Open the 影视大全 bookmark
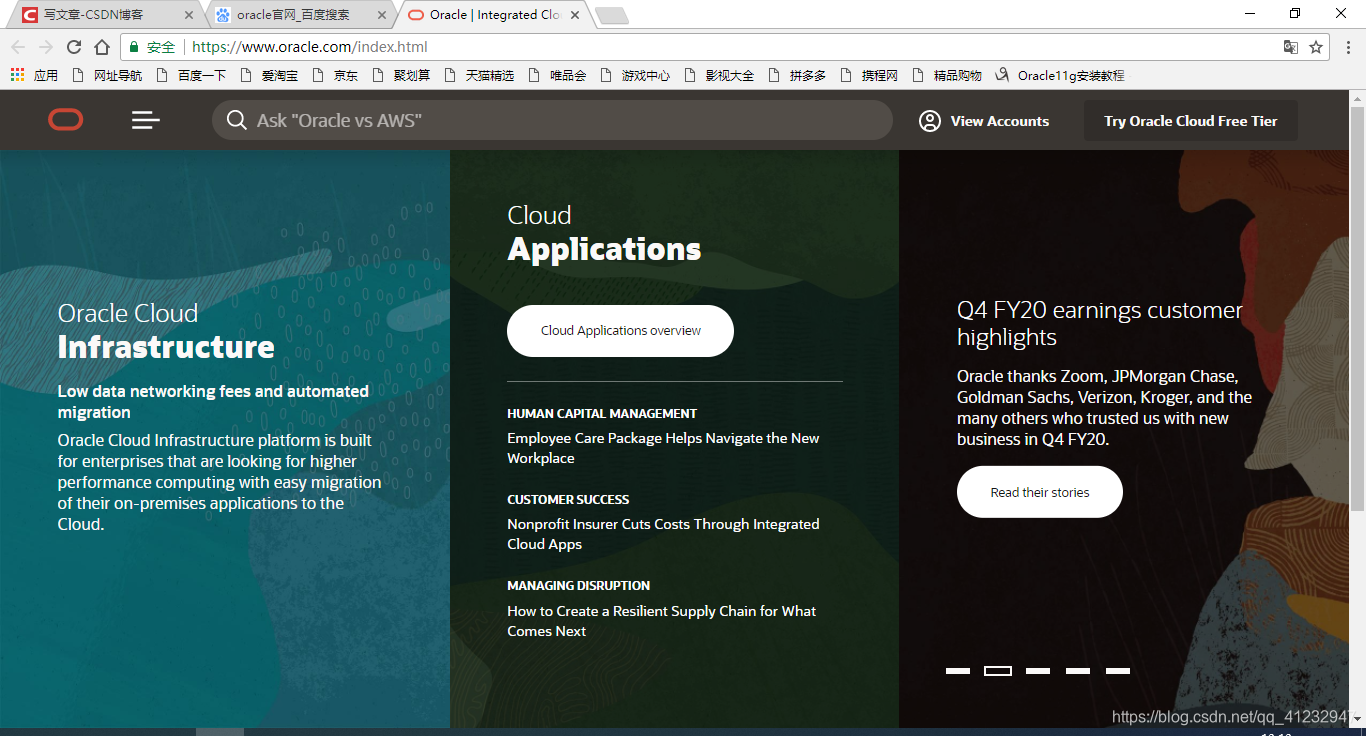 coord(720,75)
